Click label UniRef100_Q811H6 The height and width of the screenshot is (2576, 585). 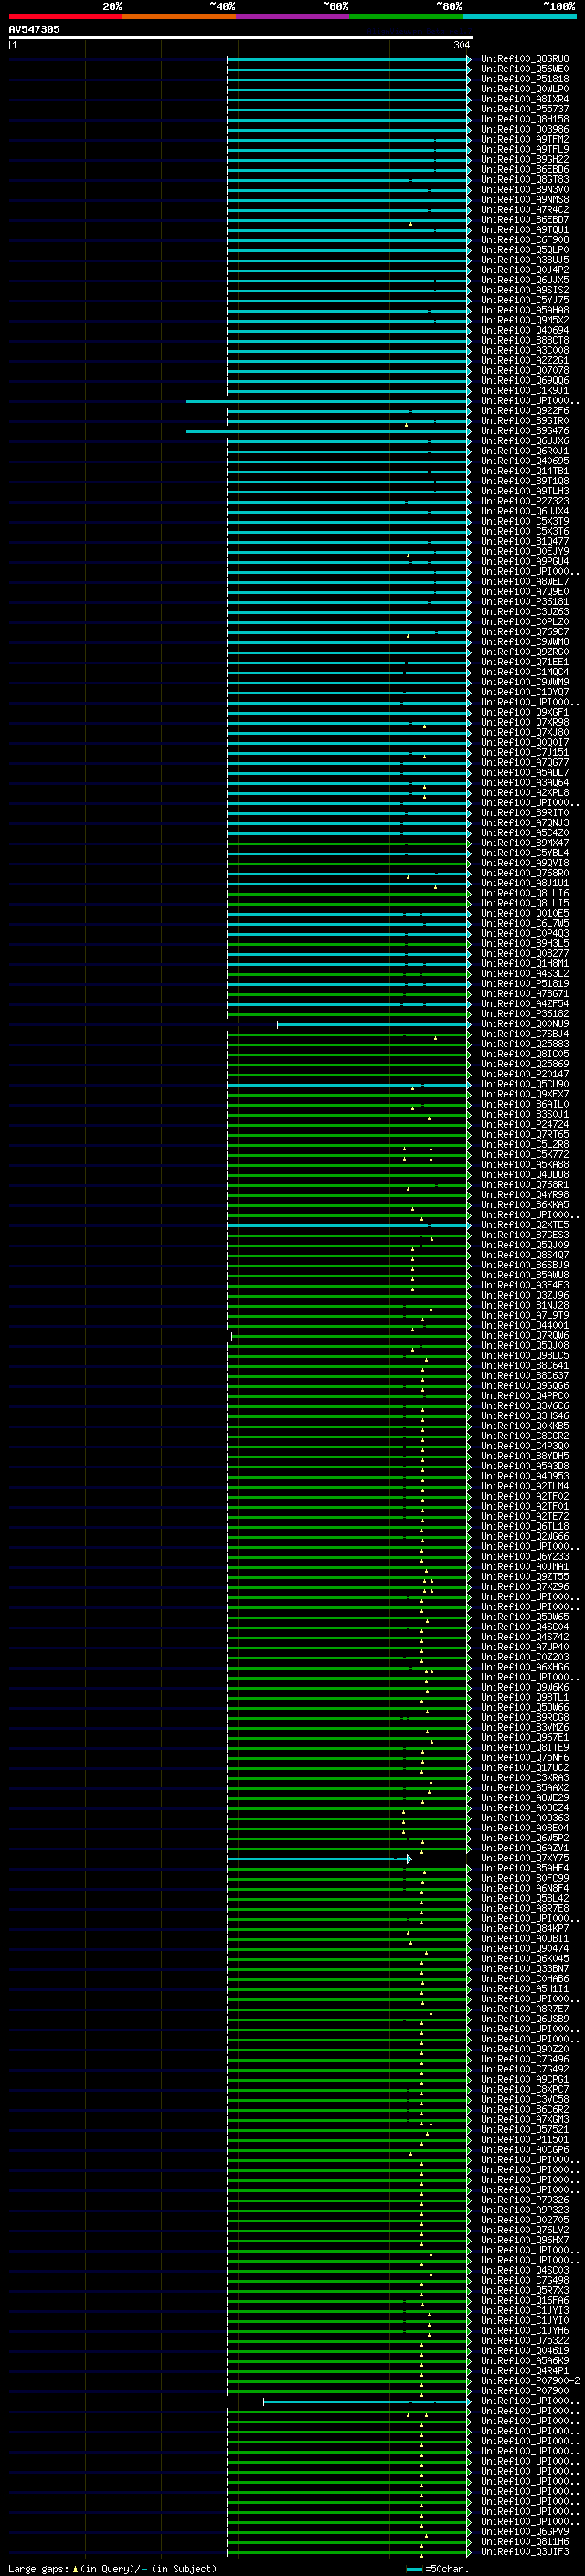[525, 2541]
